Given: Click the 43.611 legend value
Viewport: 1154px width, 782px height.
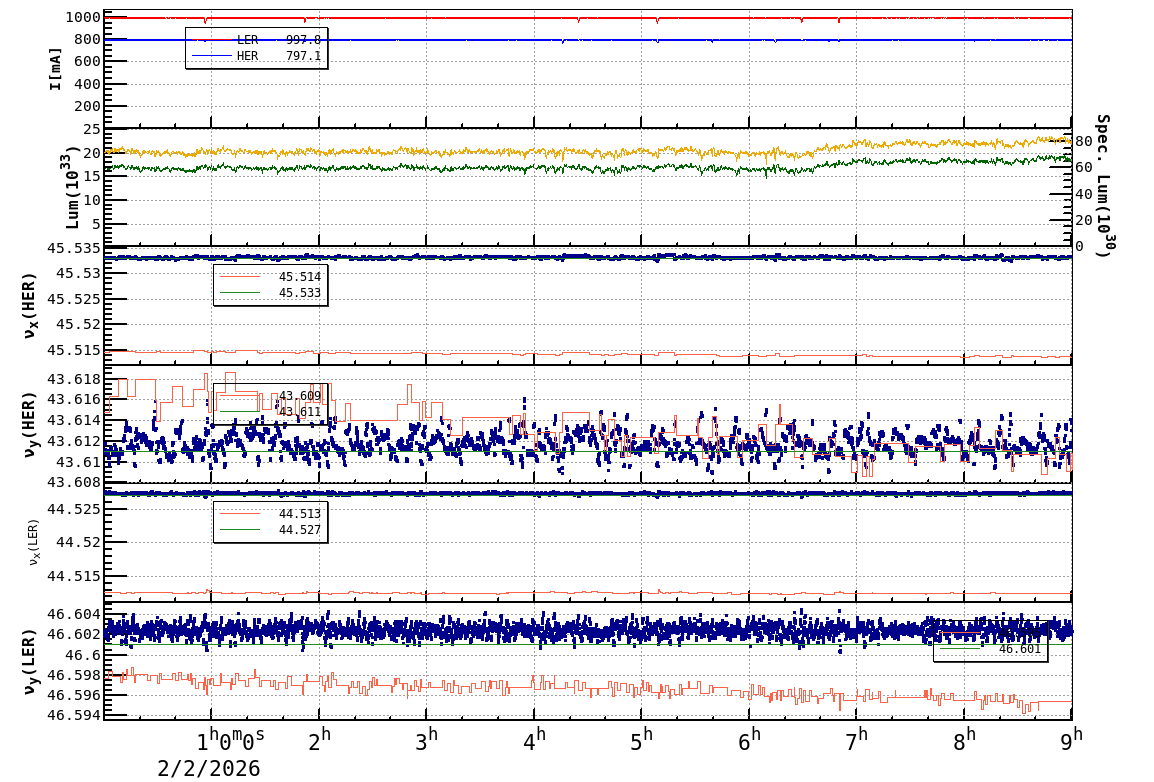Looking at the screenshot, I should [300, 412].
